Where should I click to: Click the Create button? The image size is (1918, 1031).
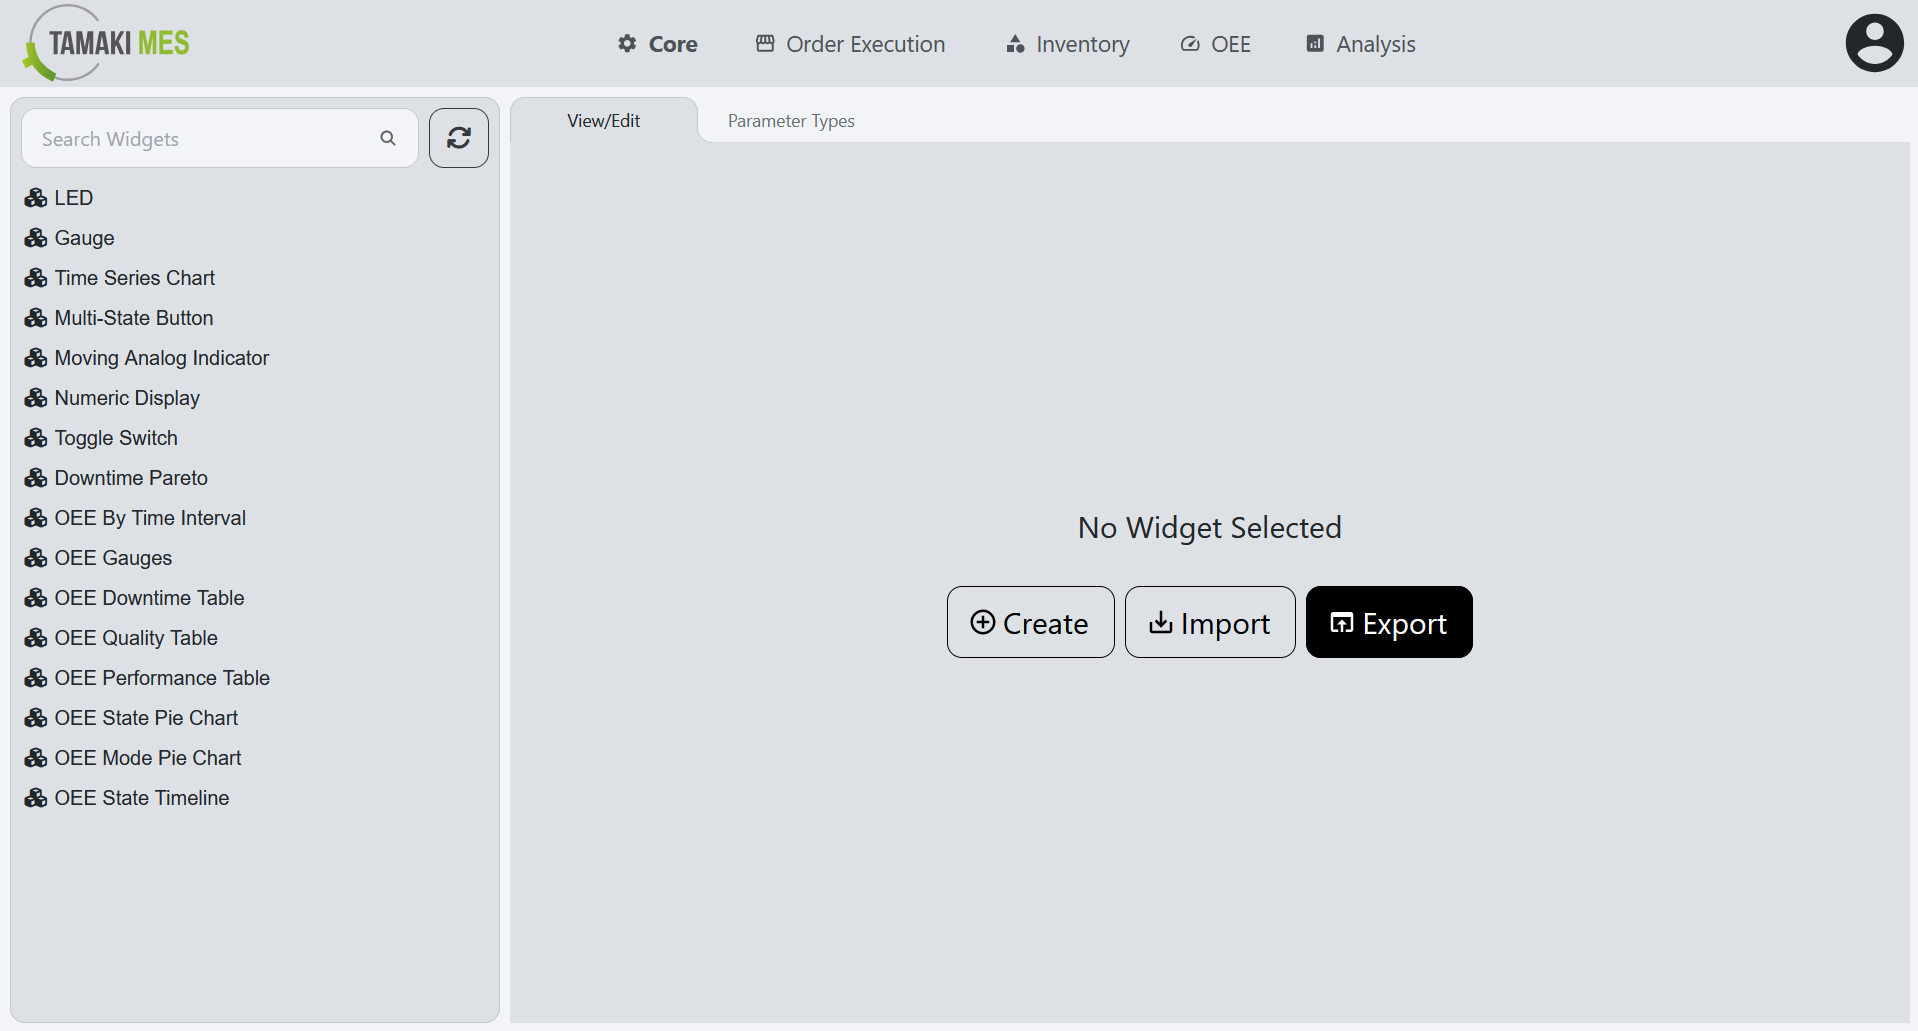coord(1030,622)
